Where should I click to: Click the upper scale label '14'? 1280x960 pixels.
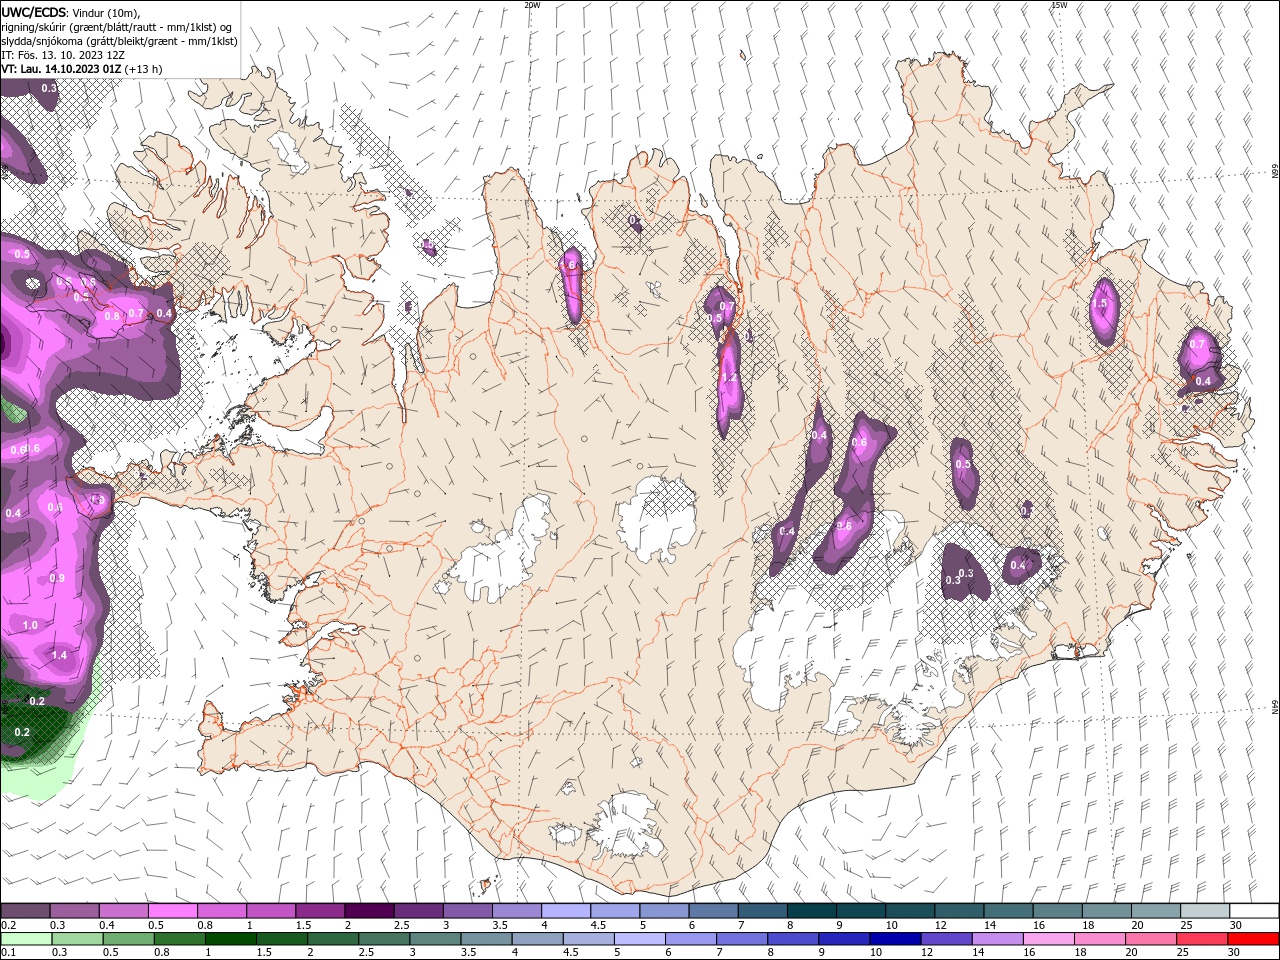click(x=989, y=925)
